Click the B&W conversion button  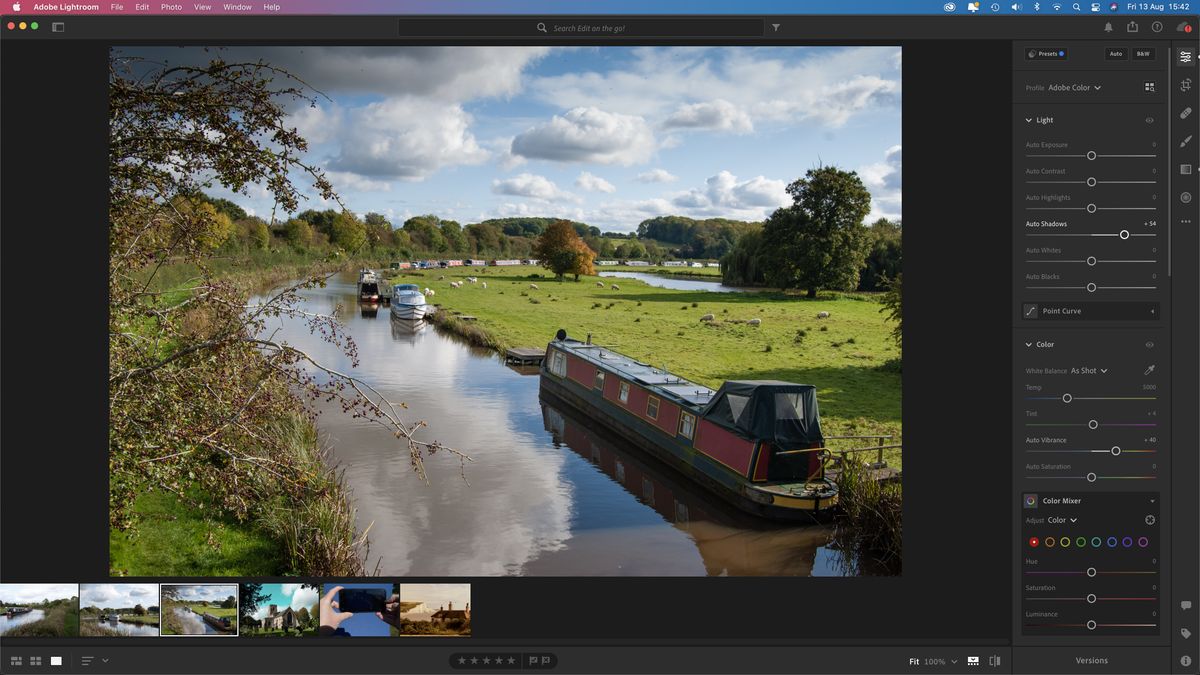pyautogui.click(x=1143, y=53)
